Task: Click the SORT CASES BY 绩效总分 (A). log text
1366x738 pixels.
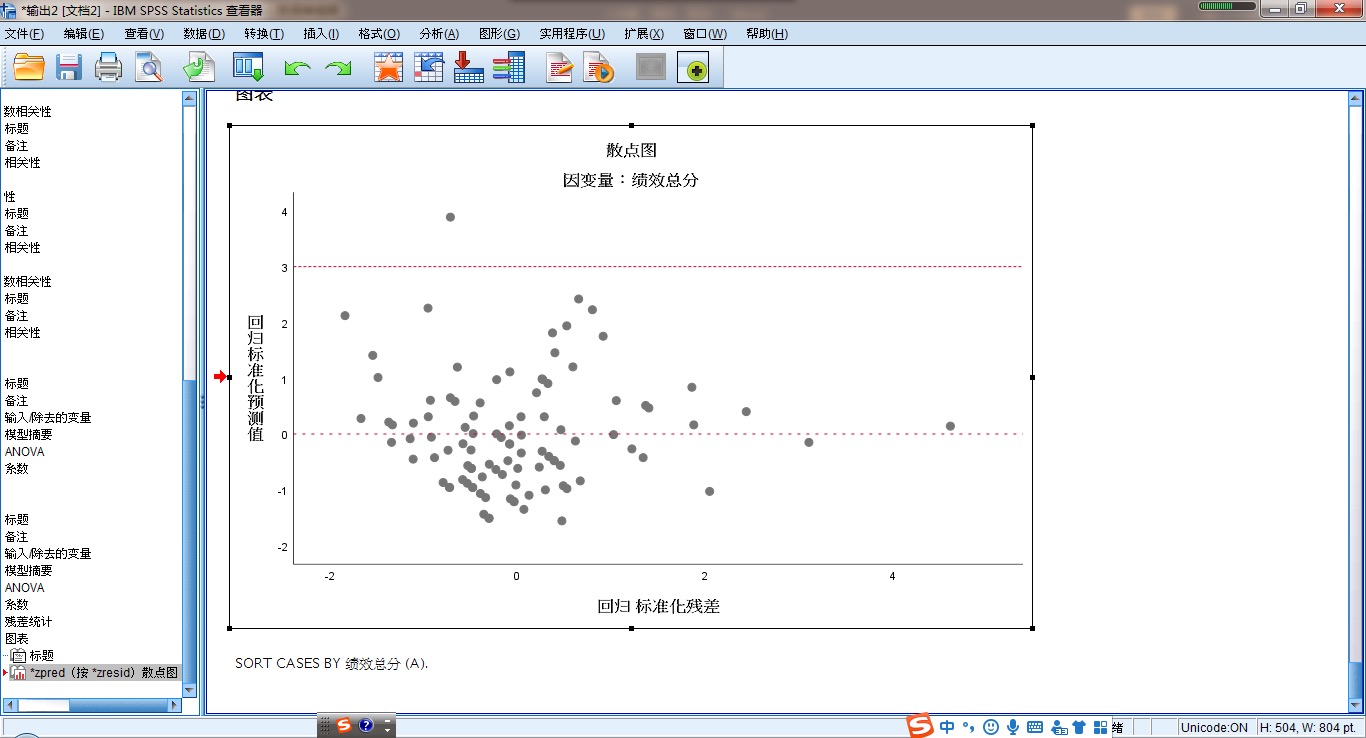Action: click(332, 663)
